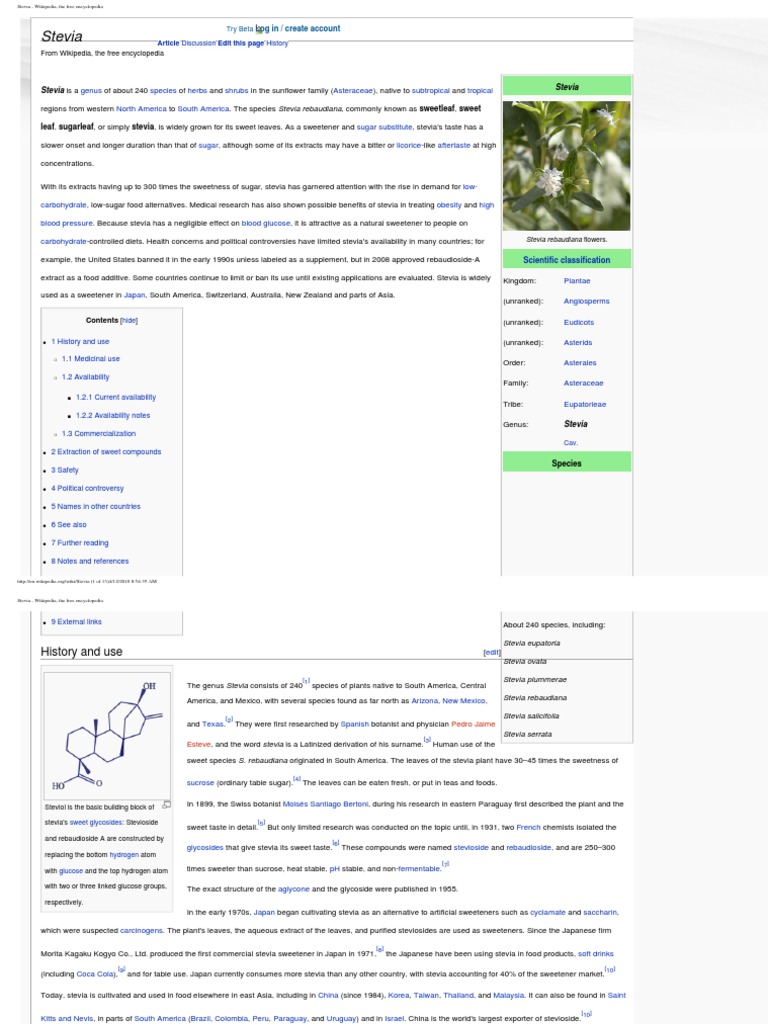Screen dimensions: 768x1024
Task: Open the Article tab
Action: tap(168, 43)
